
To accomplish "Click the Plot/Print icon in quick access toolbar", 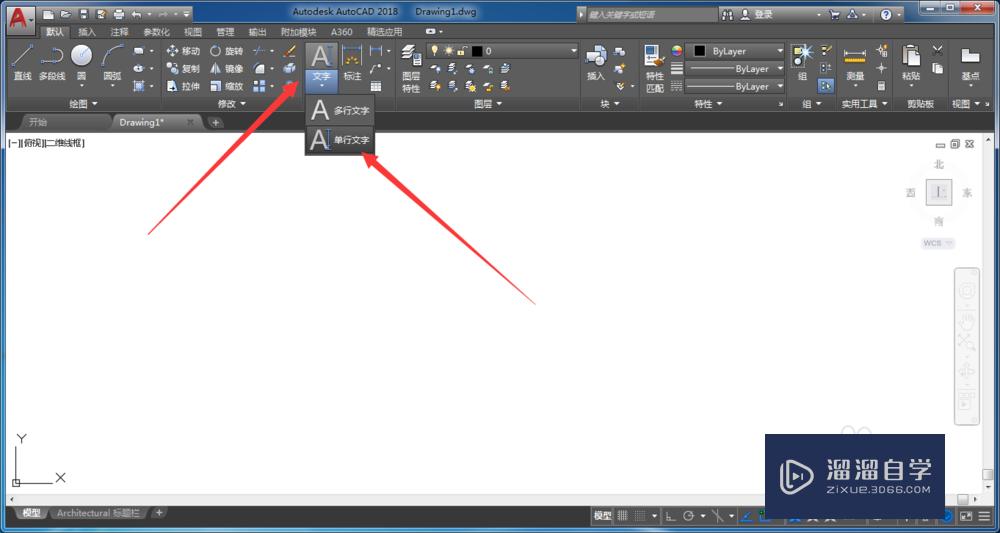I will click(119, 14).
